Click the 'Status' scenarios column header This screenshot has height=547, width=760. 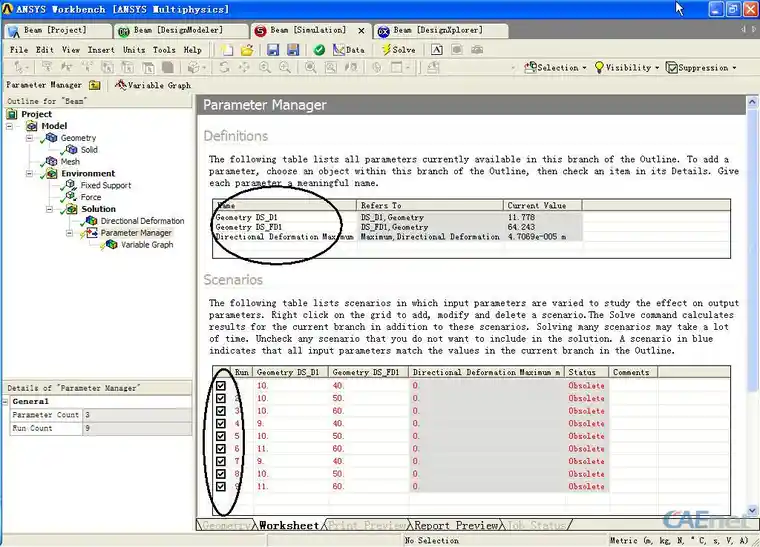(x=586, y=372)
